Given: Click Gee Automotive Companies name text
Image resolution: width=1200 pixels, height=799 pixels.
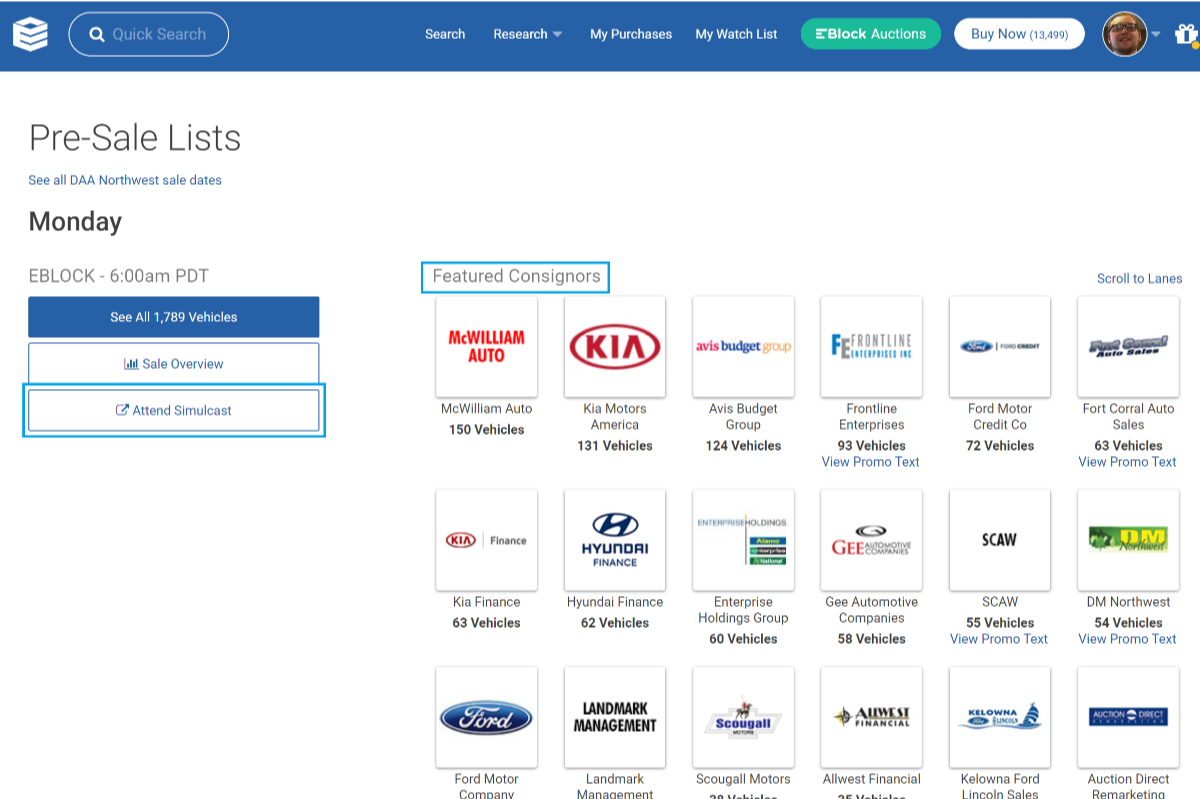Looking at the screenshot, I should [x=872, y=610].
